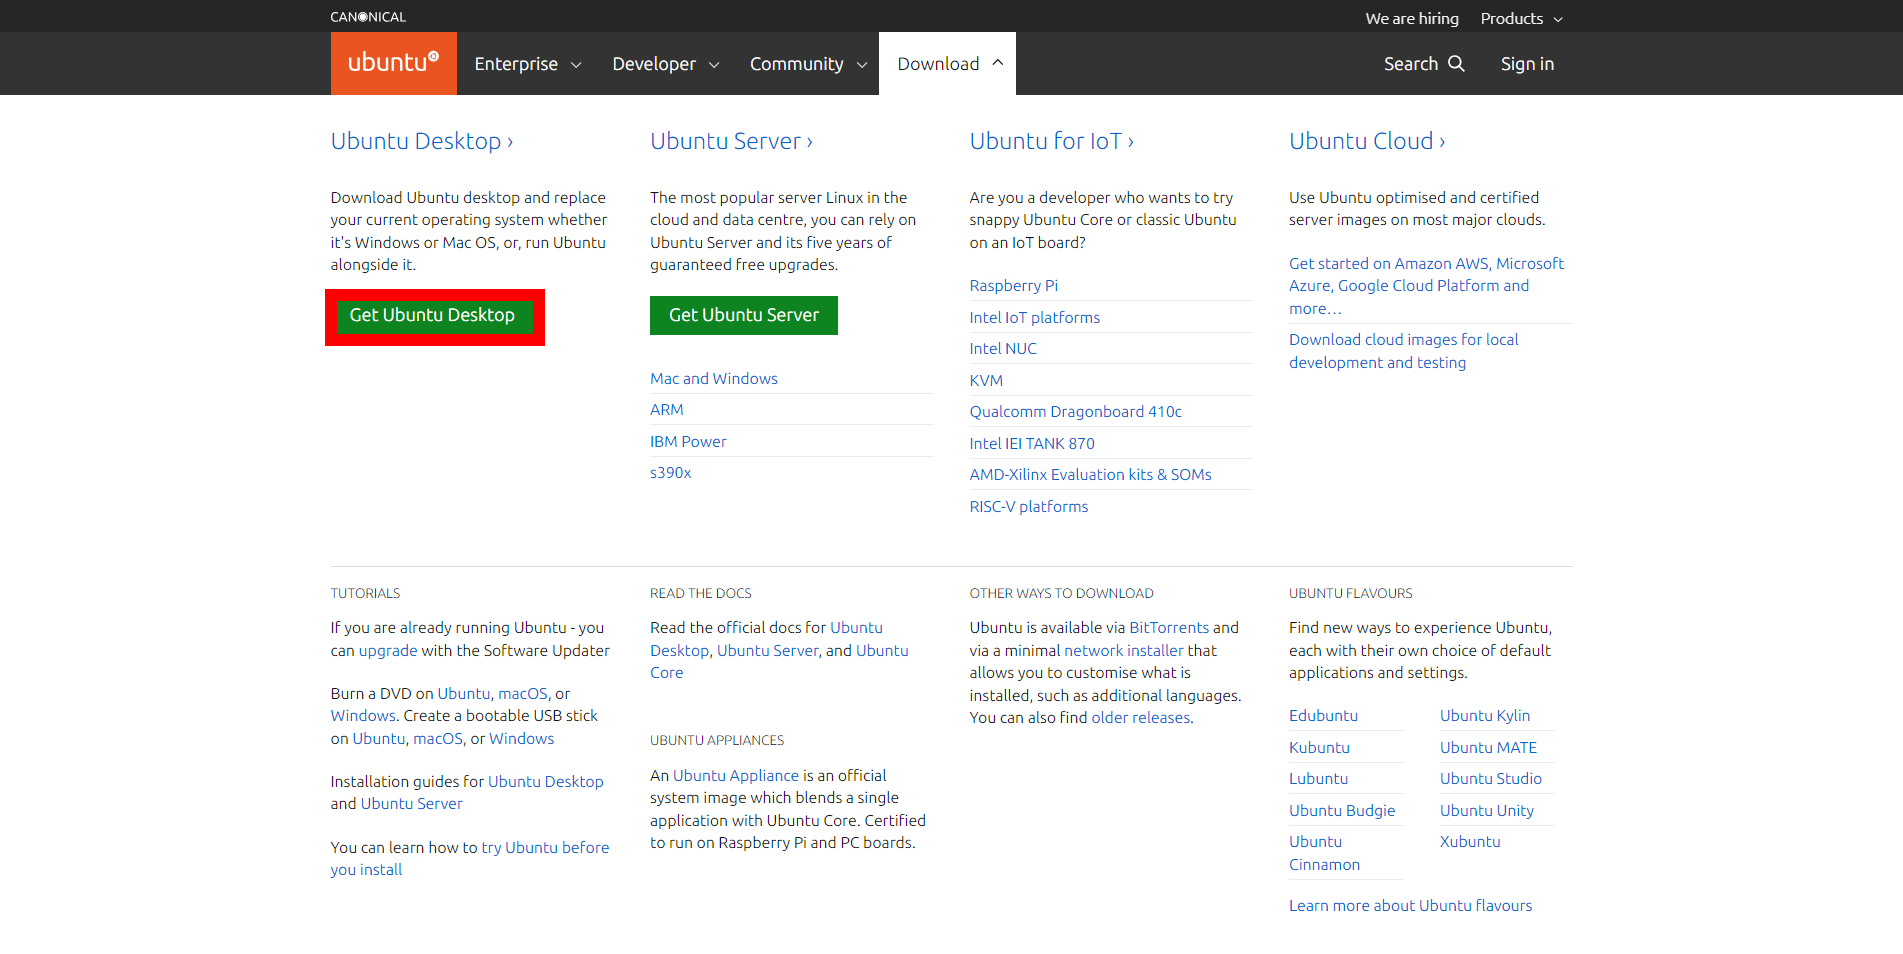Select the Ubuntu Budgie flavour
Screen dimensions: 1903x954
pos(1342,811)
